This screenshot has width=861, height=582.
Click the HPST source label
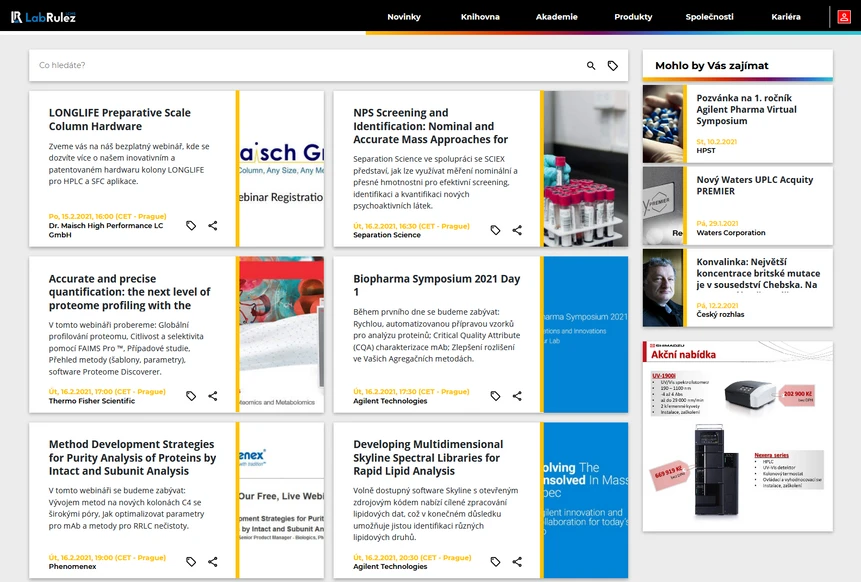[706, 150]
